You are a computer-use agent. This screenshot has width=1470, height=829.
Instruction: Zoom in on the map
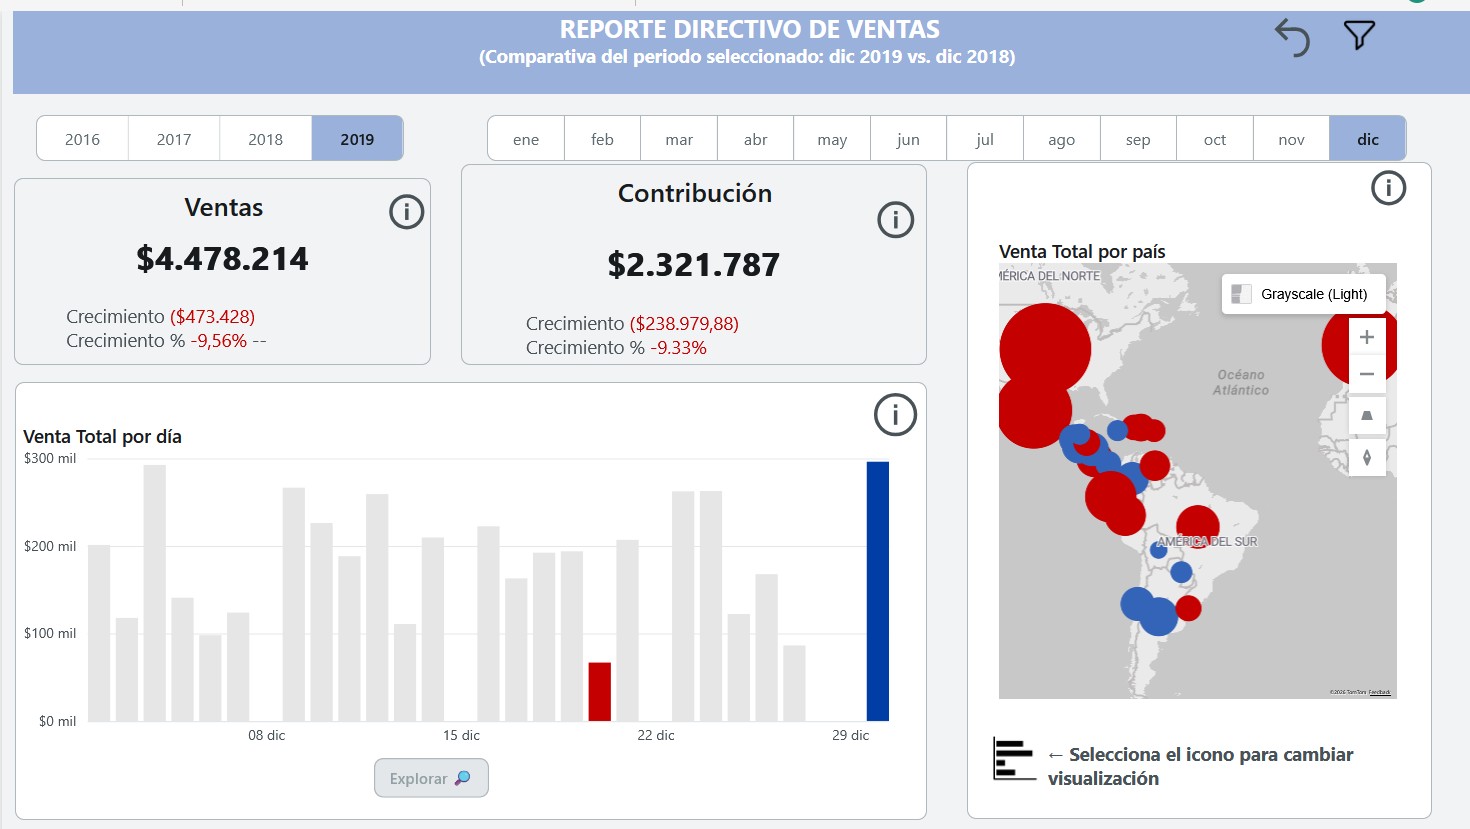tap(1367, 337)
